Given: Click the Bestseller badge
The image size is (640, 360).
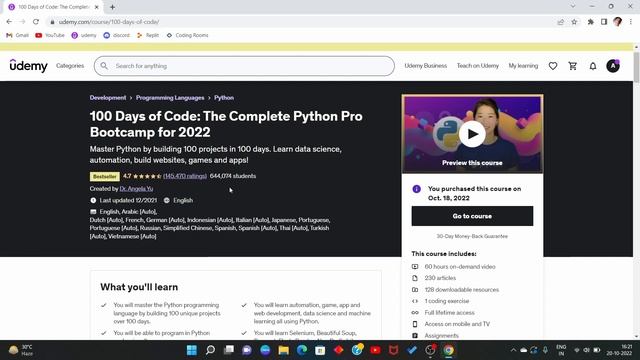Looking at the screenshot, I should pyautogui.click(x=104, y=176).
